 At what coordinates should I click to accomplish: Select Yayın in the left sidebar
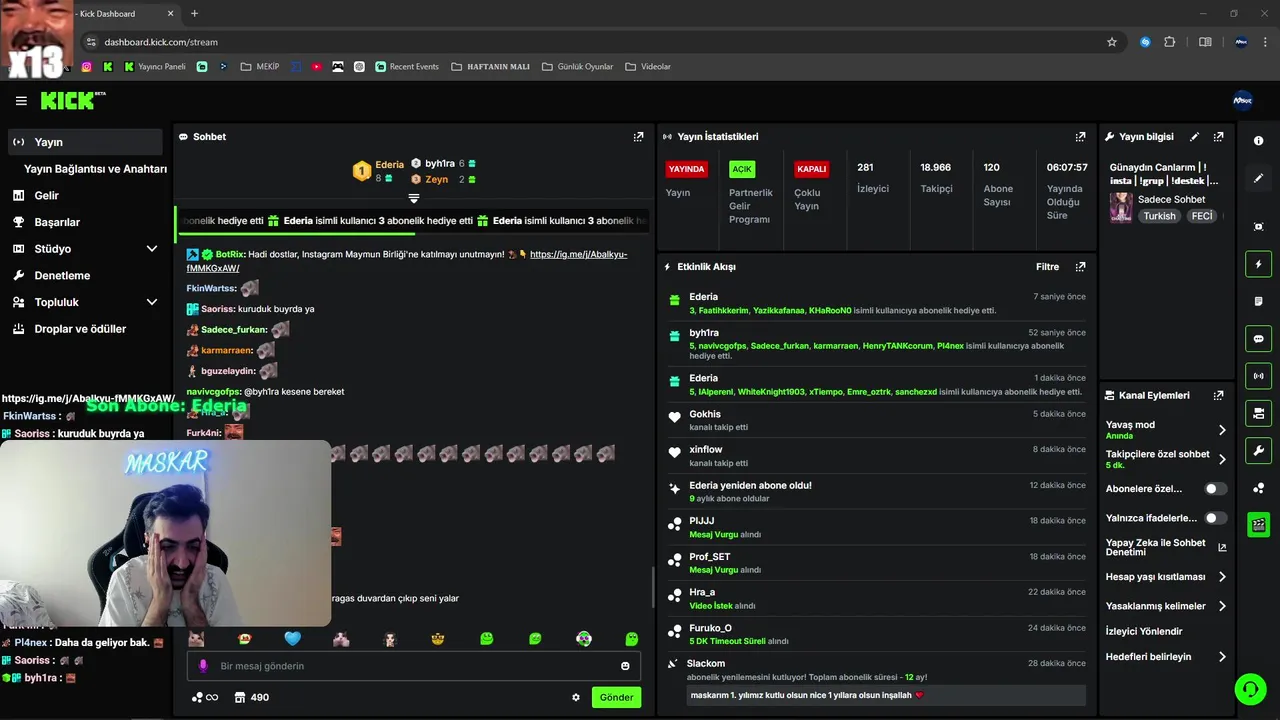point(85,142)
